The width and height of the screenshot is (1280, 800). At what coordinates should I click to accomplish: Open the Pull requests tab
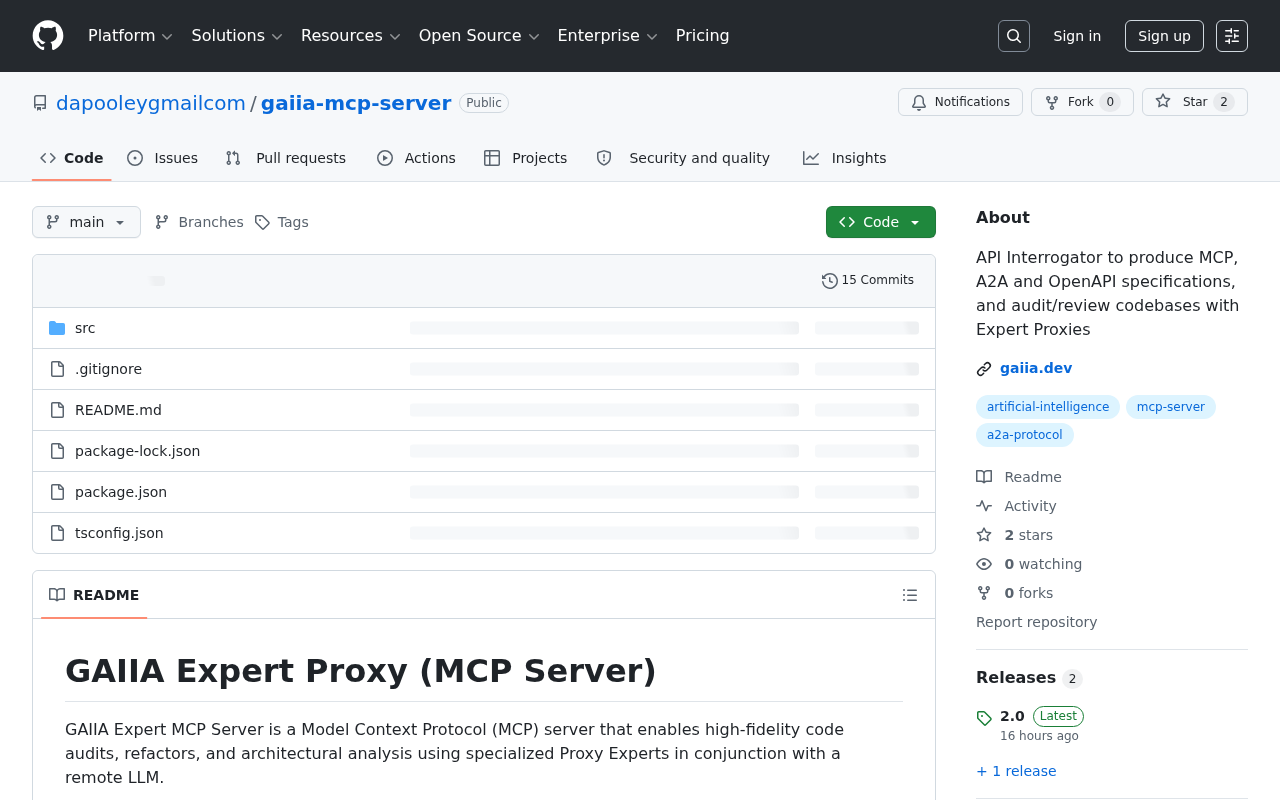(x=286, y=158)
